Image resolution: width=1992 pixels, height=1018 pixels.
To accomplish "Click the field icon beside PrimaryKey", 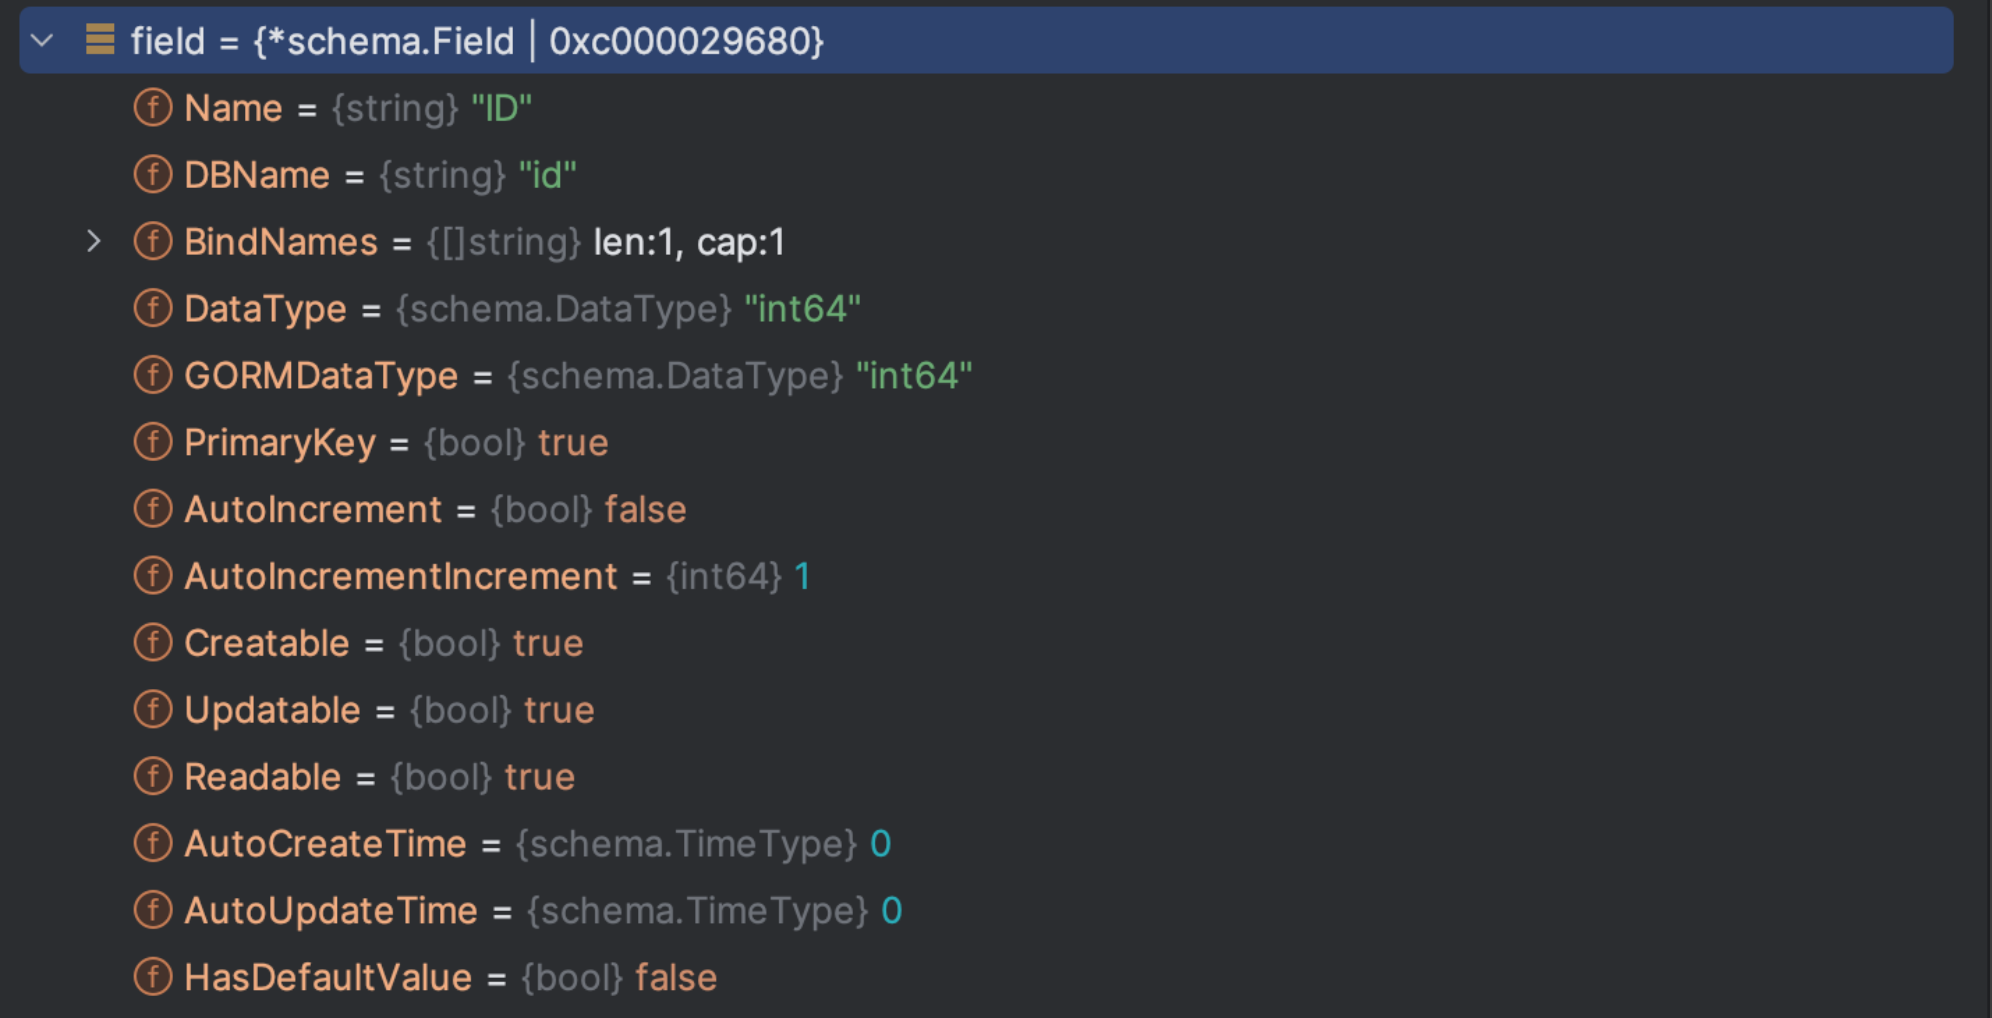I will 153,442.
